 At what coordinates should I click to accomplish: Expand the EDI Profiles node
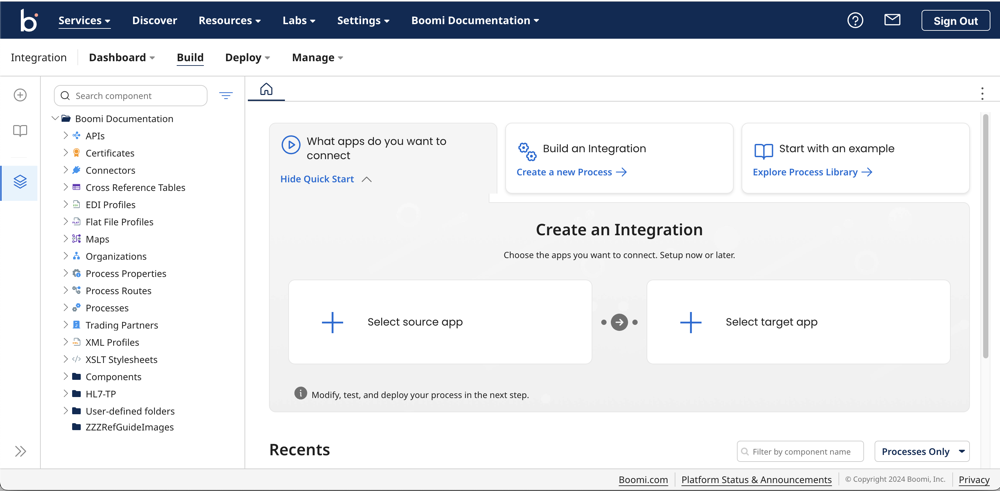pyautogui.click(x=66, y=205)
